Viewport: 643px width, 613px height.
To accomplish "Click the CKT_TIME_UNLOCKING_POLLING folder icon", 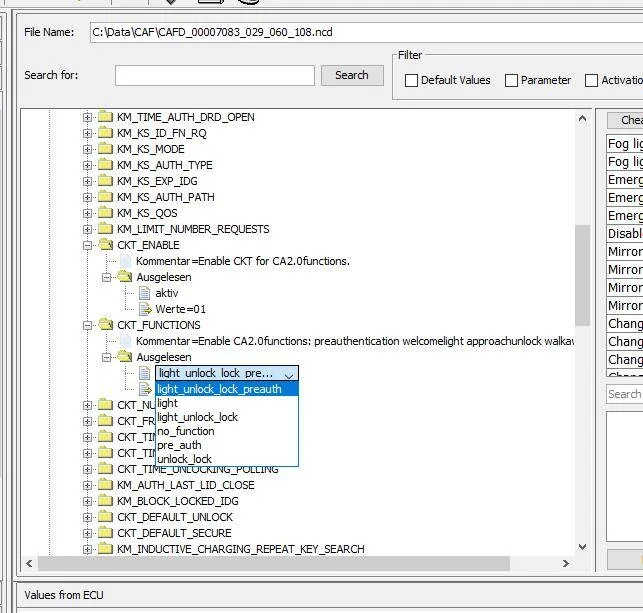I will point(105,469).
